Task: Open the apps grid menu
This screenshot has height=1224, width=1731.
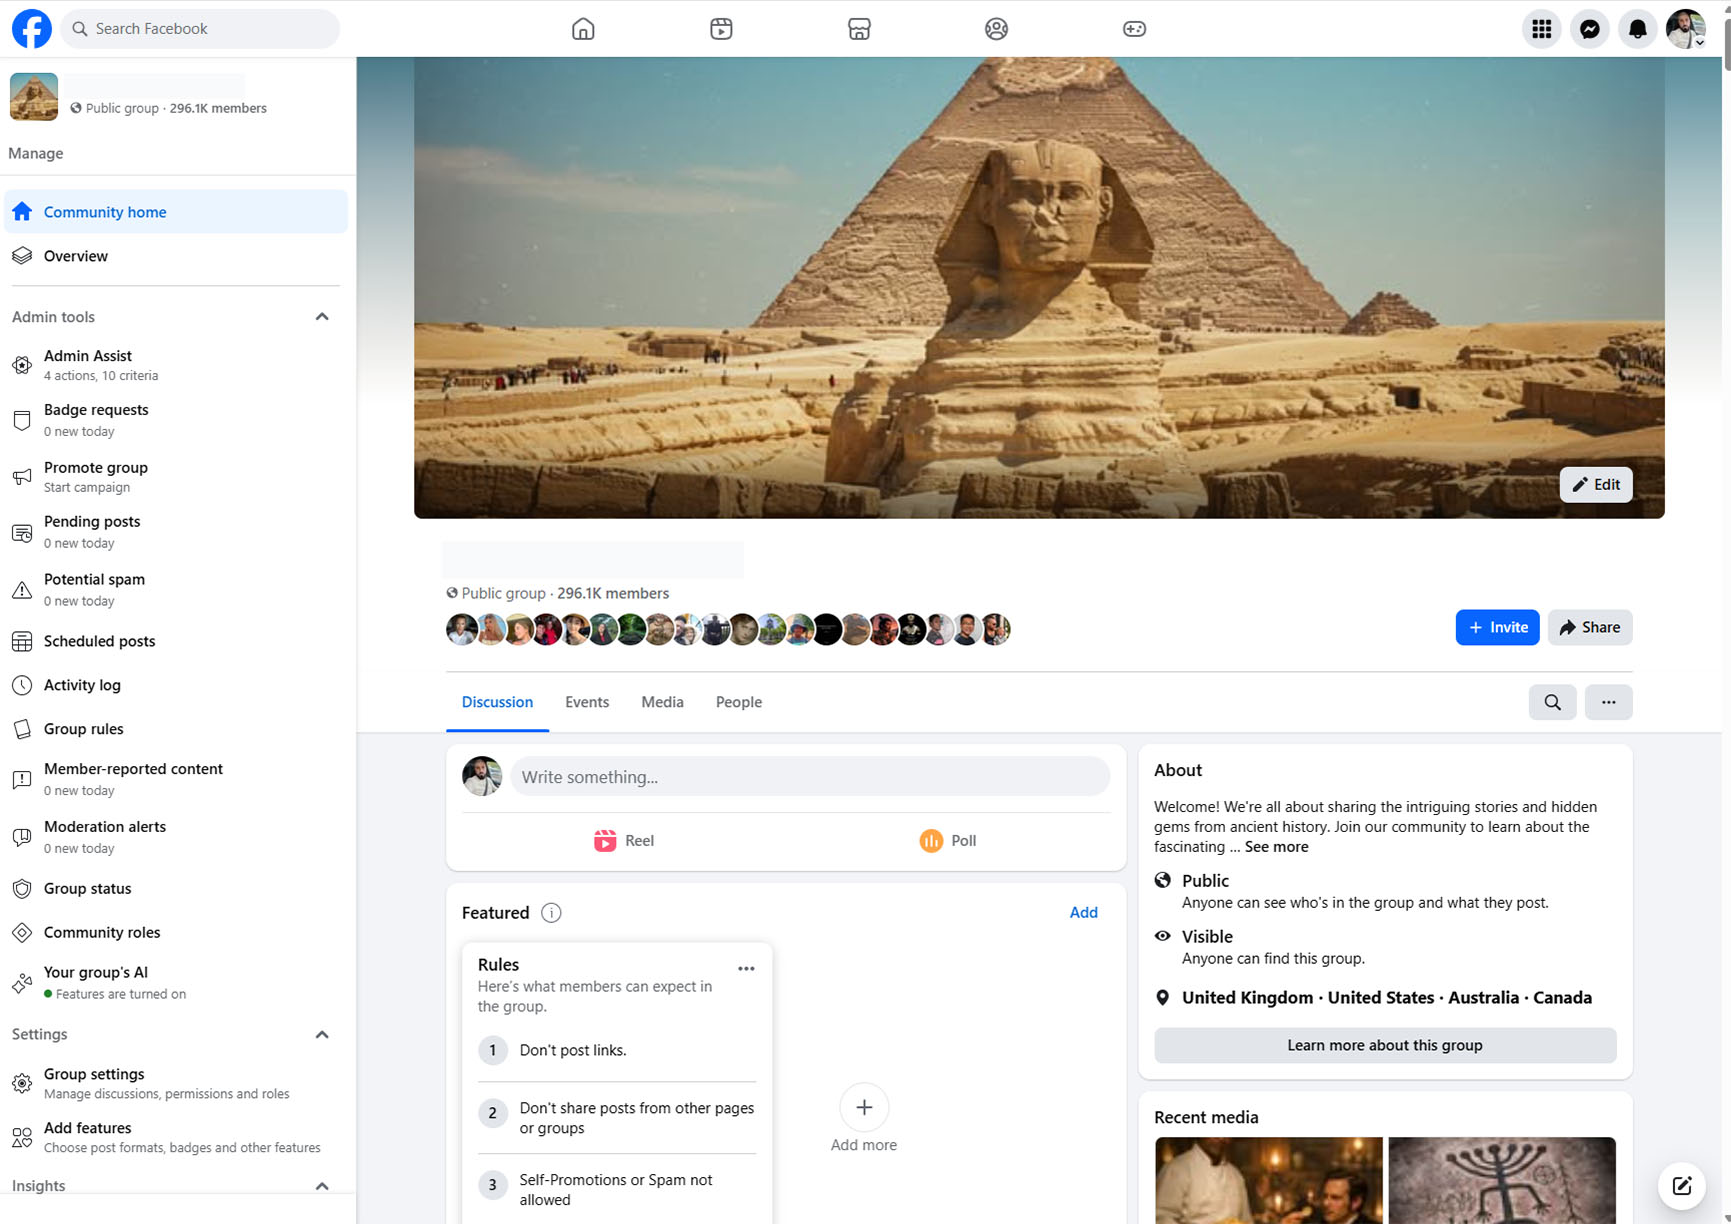Action: pos(1541,29)
